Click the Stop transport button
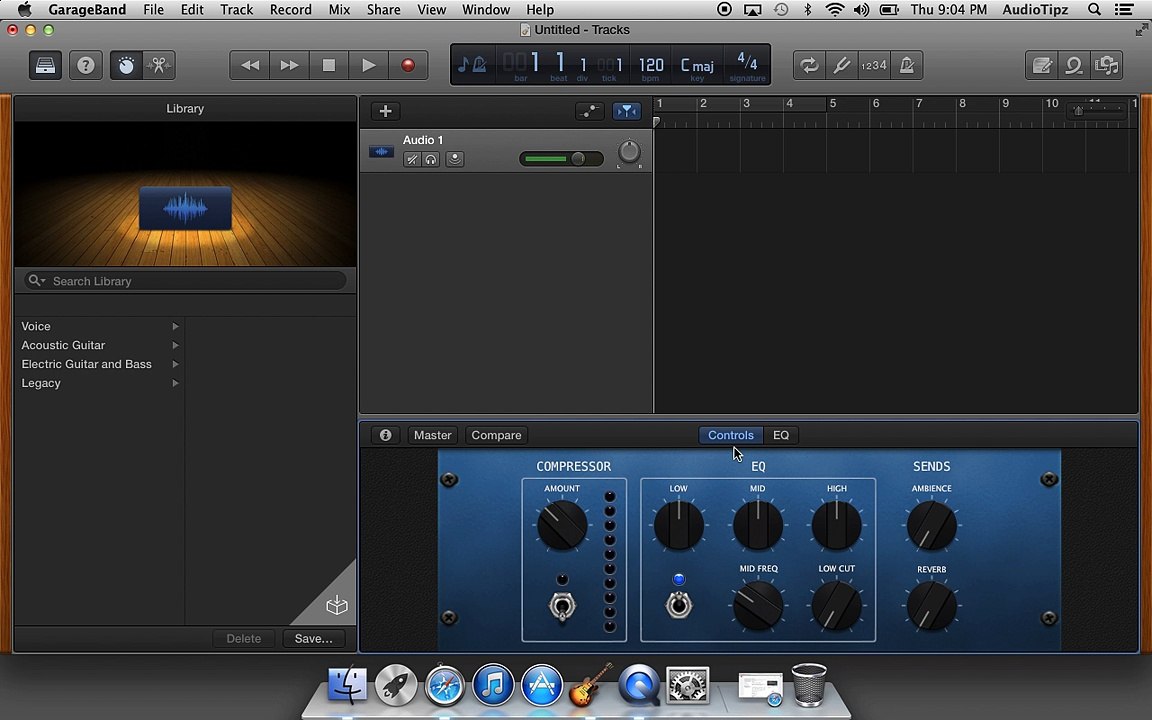The width and height of the screenshot is (1152, 720). point(329,65)
